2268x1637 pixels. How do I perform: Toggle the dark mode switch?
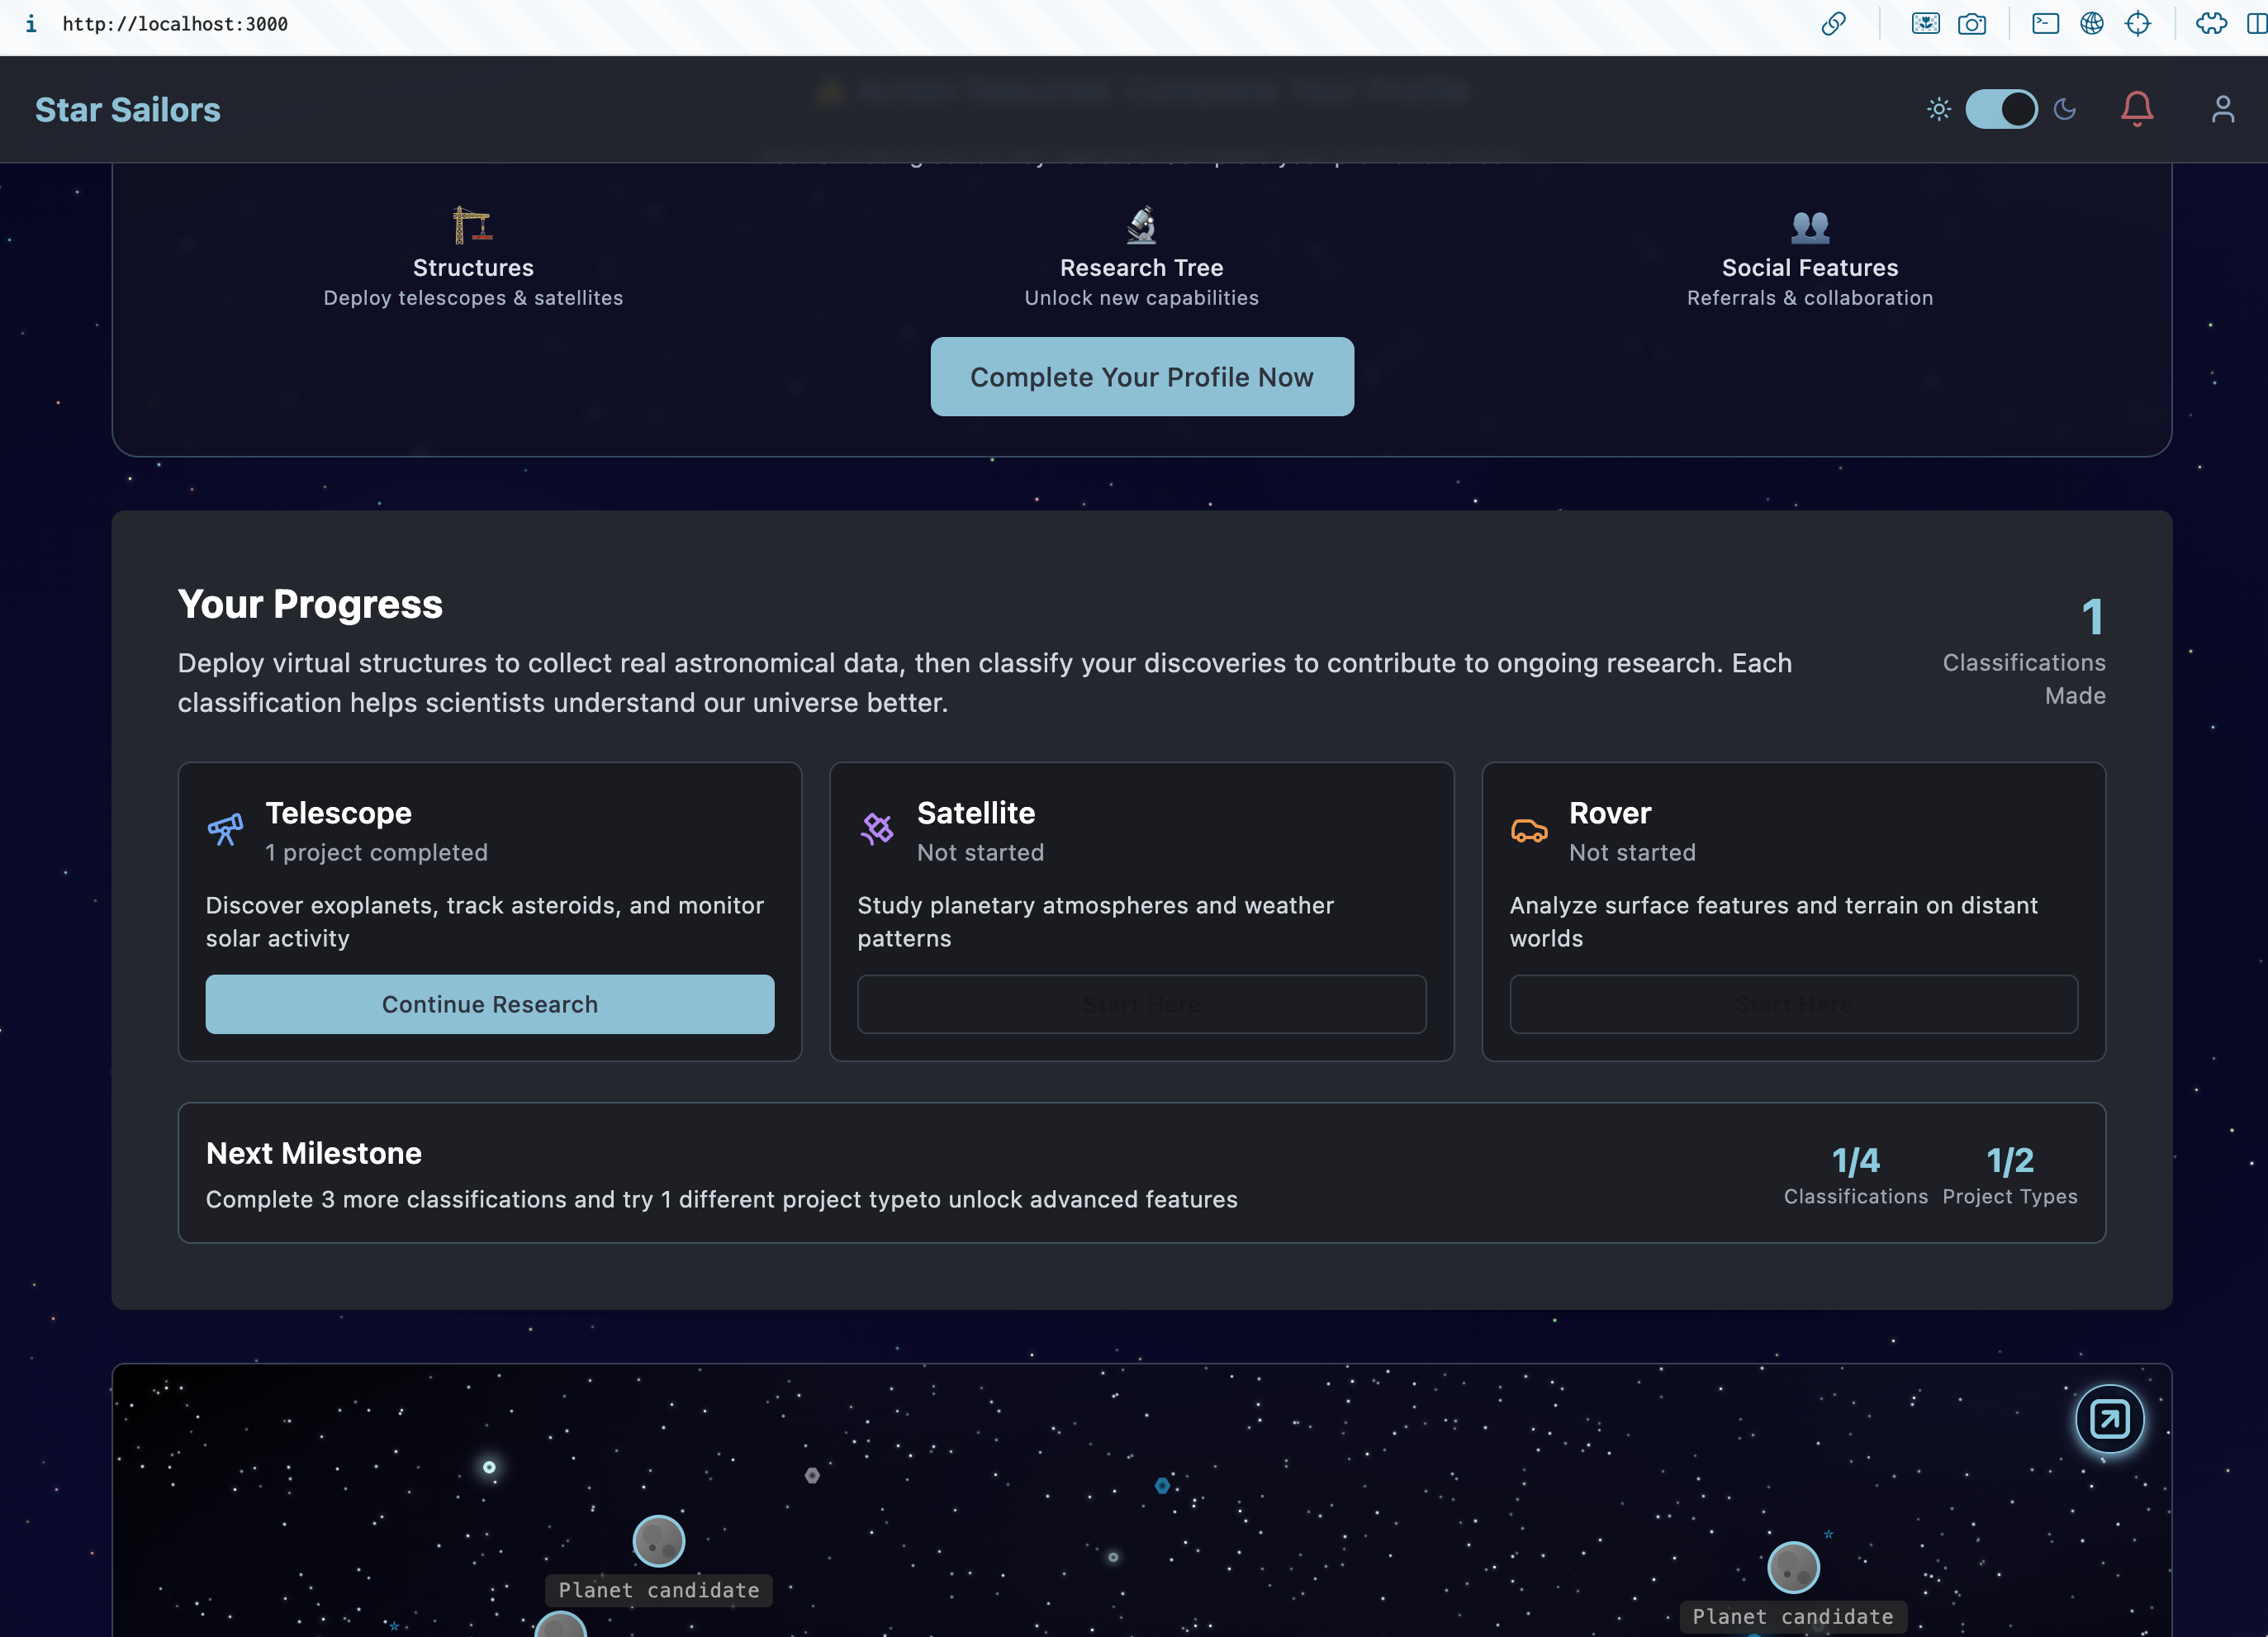pos(2001,109)
